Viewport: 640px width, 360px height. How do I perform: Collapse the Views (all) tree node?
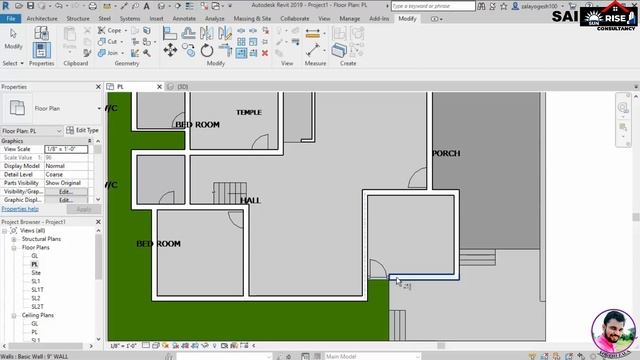4,231
